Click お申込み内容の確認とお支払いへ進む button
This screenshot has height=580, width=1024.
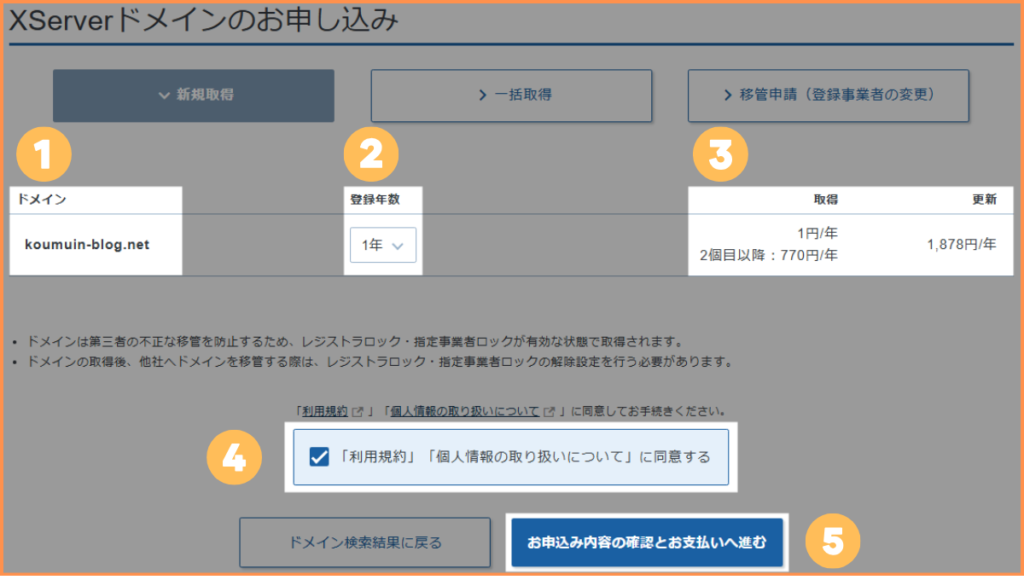pos(647,542)
